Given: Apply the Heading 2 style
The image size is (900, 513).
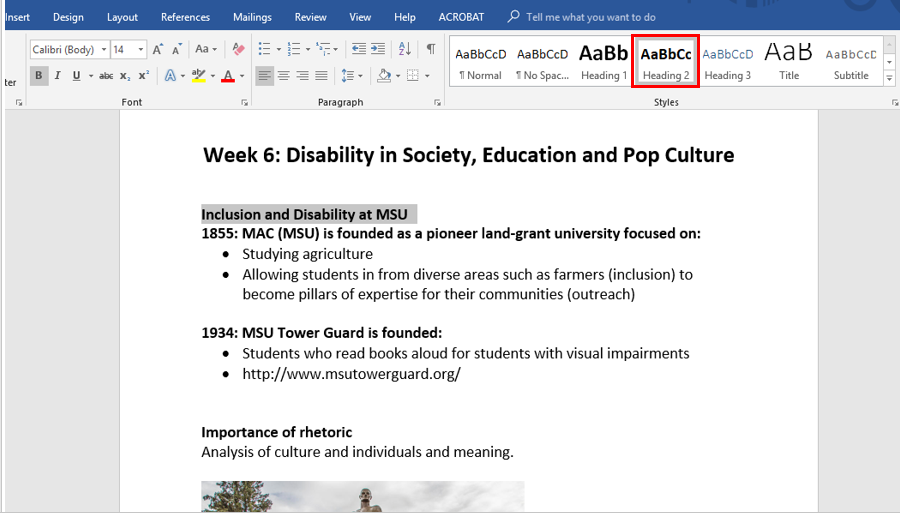Looking at the screenshot, I should [665, 62].
